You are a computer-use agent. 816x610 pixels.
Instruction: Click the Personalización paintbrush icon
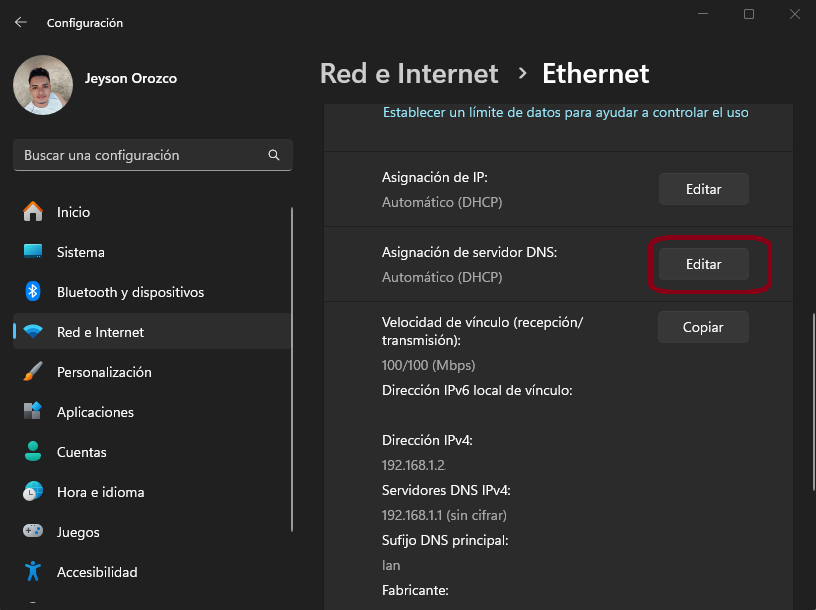pyautogui.click(x=33, y=372)
